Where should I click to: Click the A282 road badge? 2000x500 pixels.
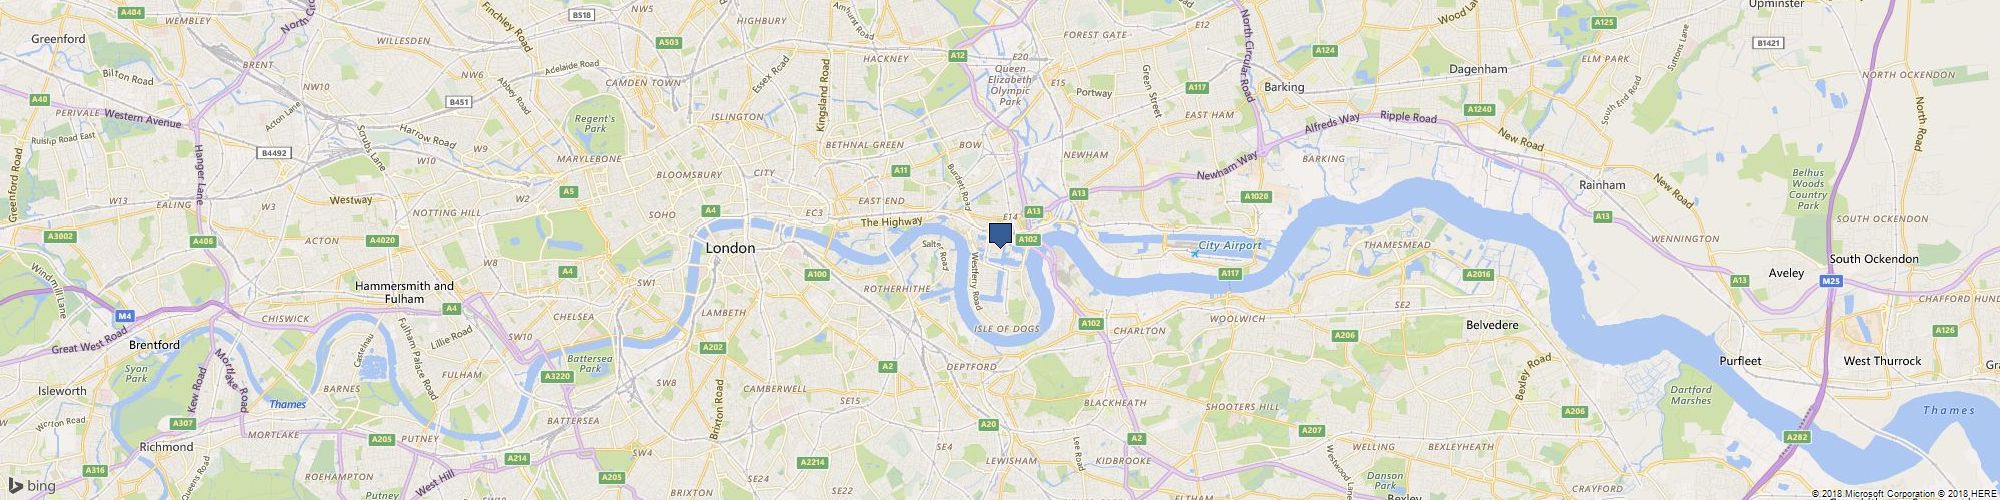1797,436
